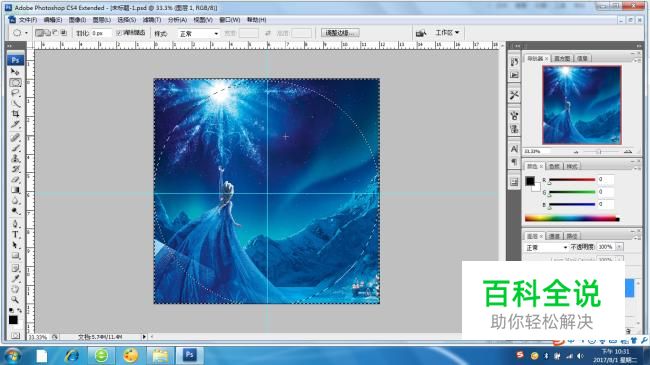Choose Intersect with Selection mode button
This screenshot has height=365, width=650.
(x=63, y=33)
